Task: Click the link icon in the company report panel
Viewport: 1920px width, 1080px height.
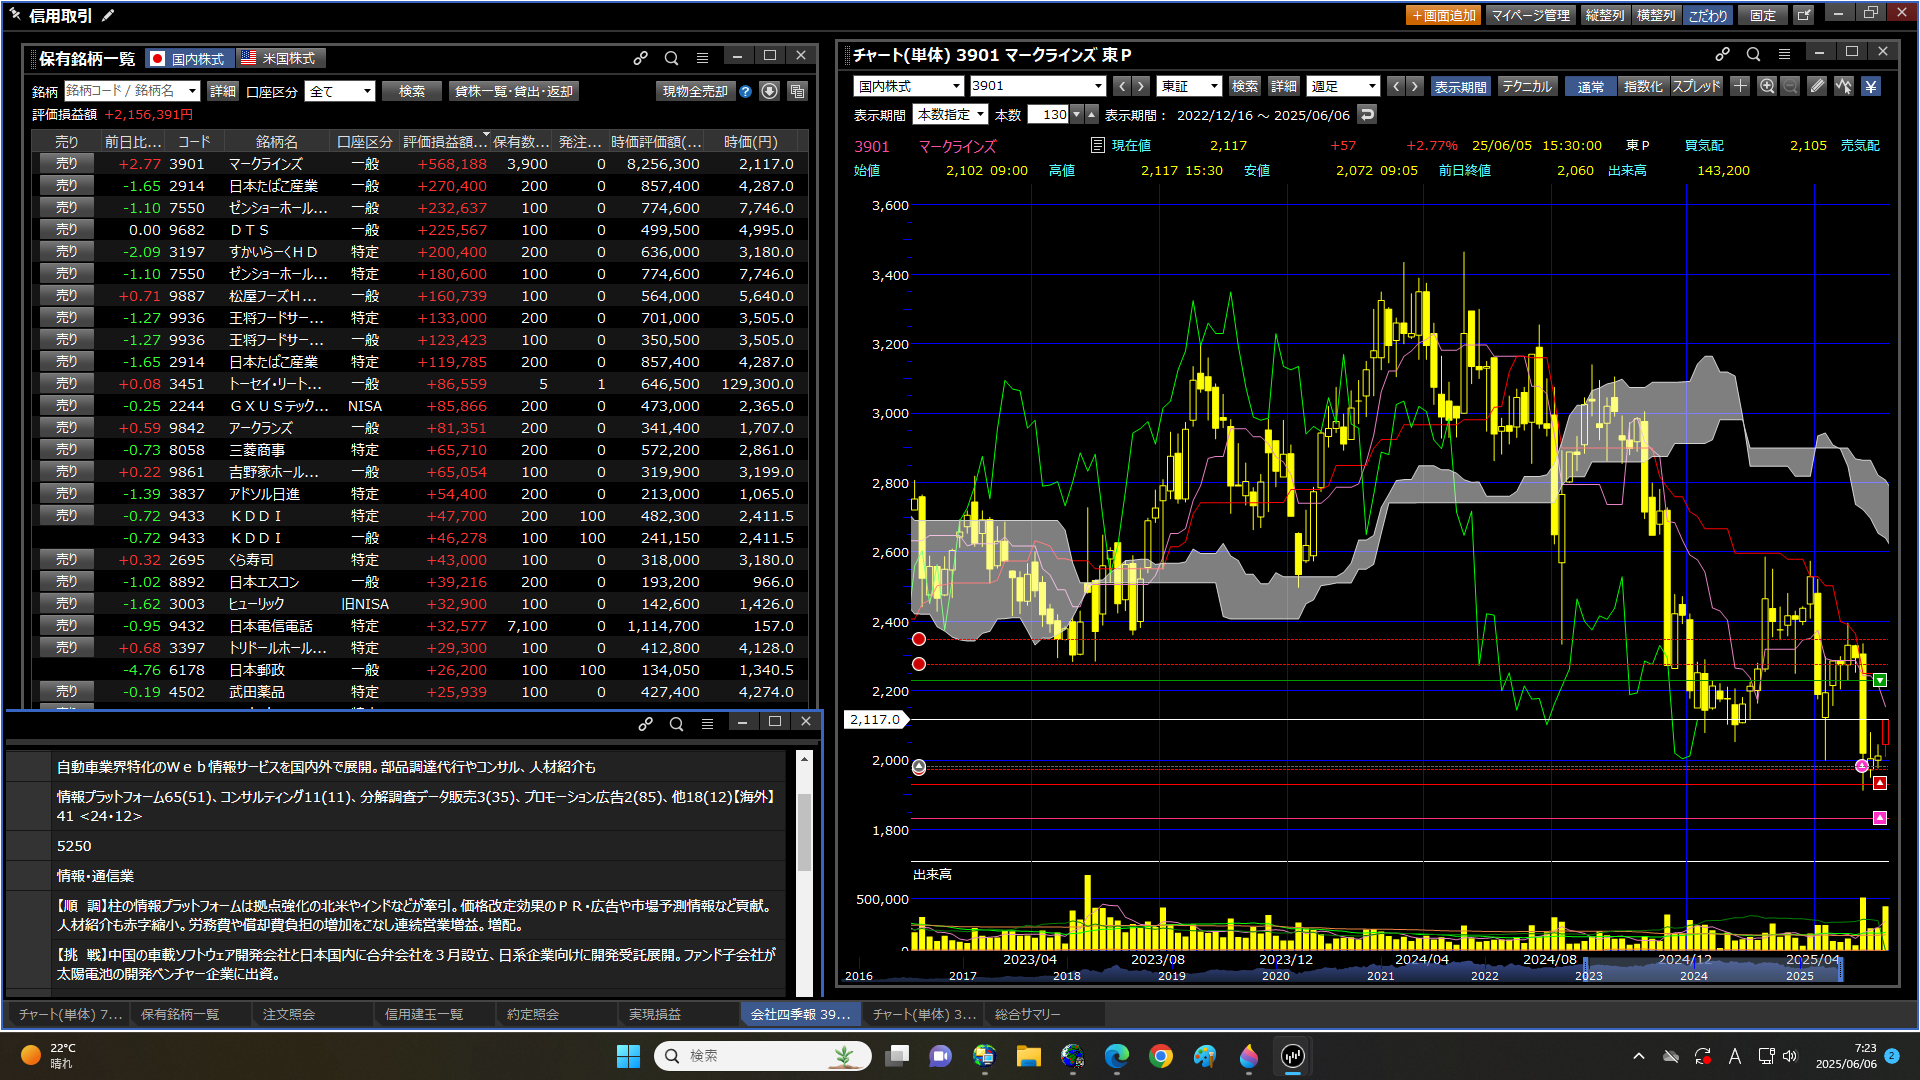Action: tap(645, 723)
